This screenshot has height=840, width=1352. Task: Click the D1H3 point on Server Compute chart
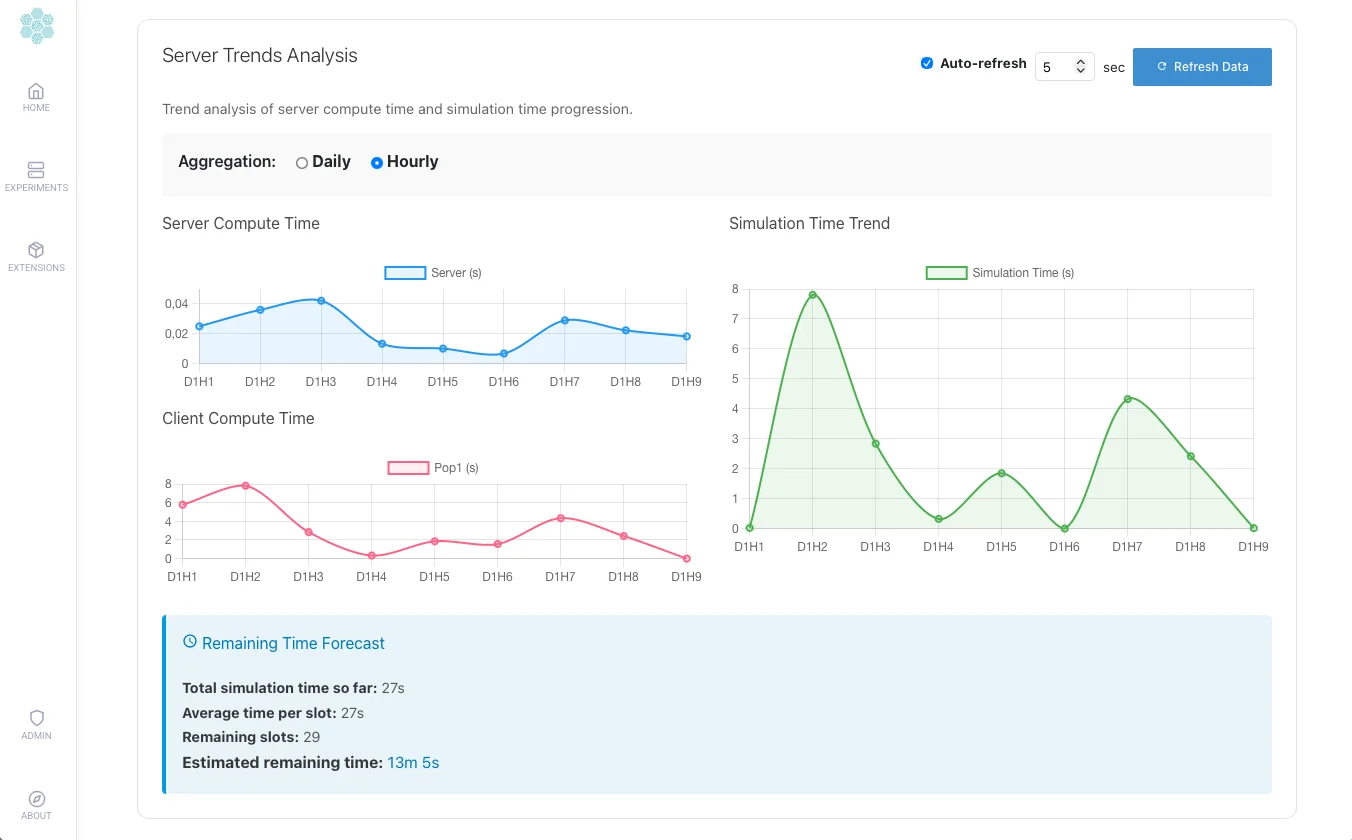(321, 300)
